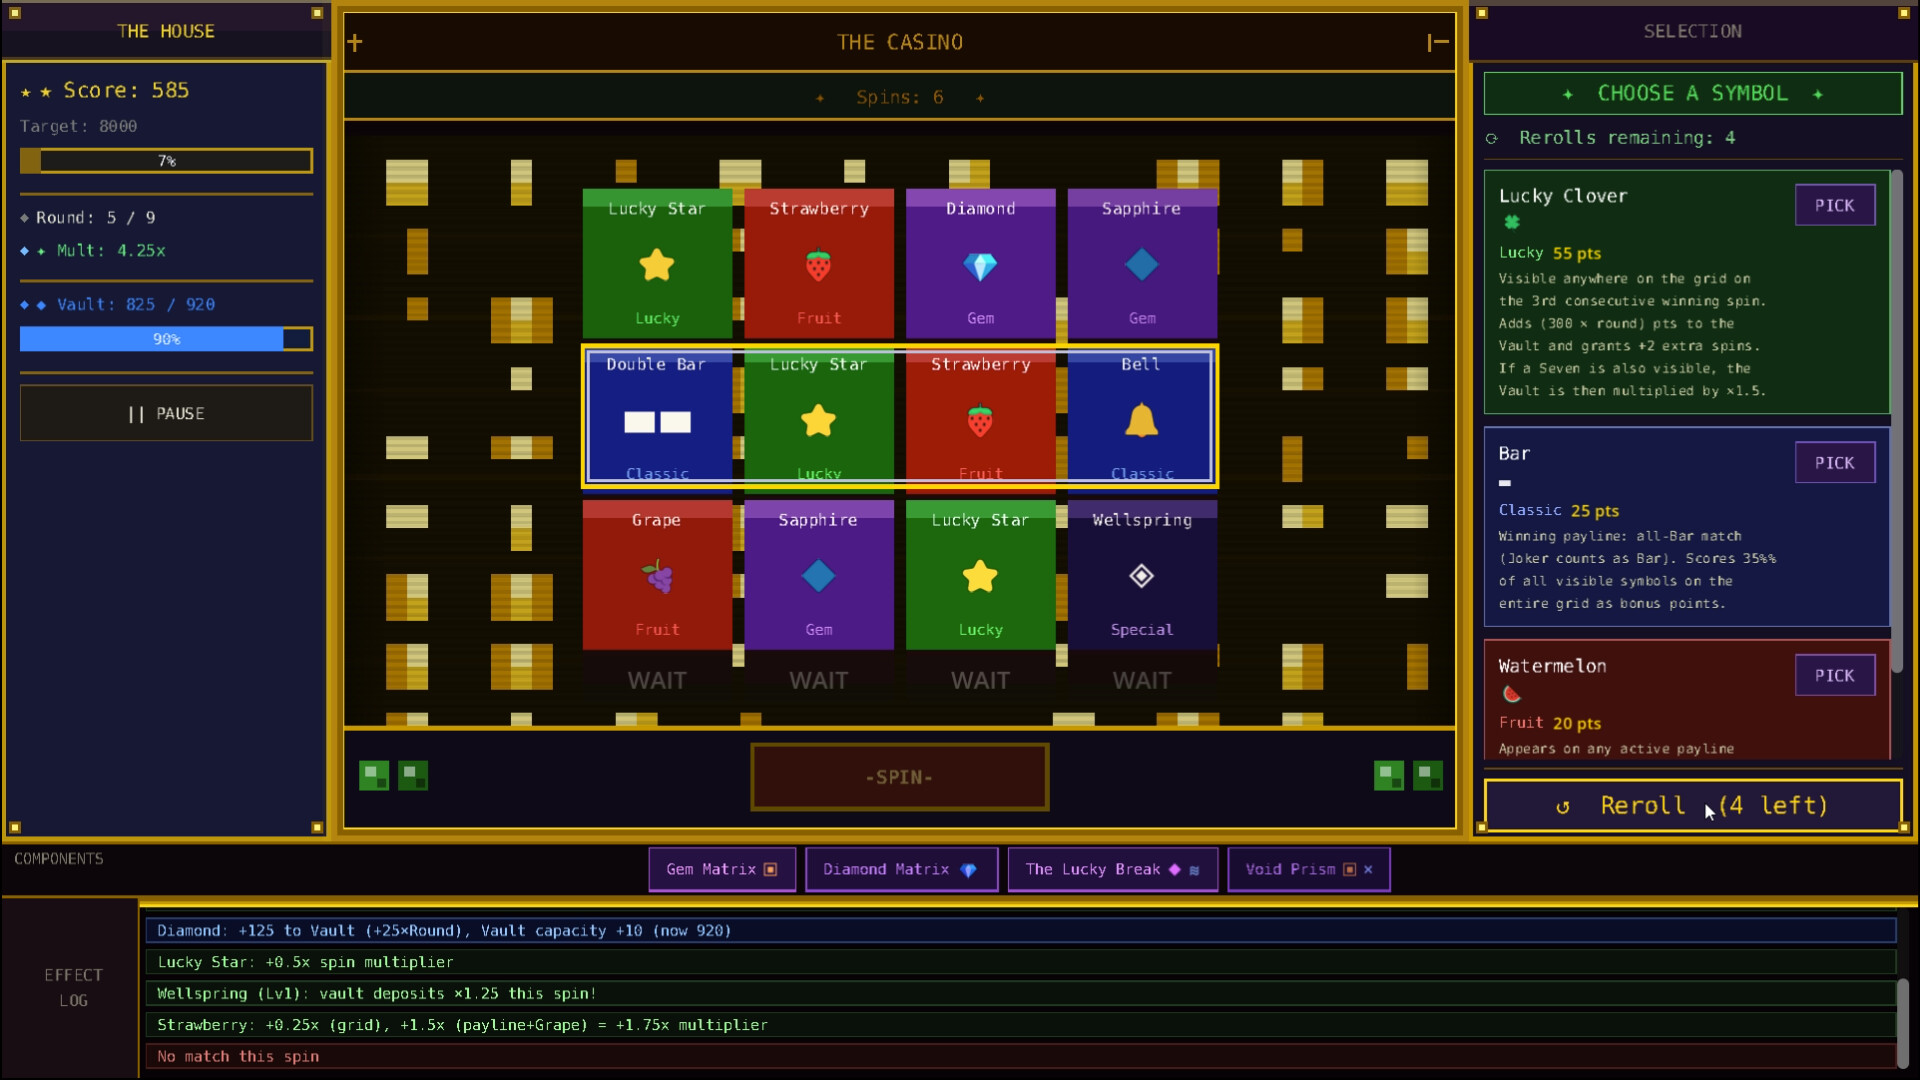Toggle The Lucky Break component
This screenshot has width=1920, height=1080.
coord(1112,869)
